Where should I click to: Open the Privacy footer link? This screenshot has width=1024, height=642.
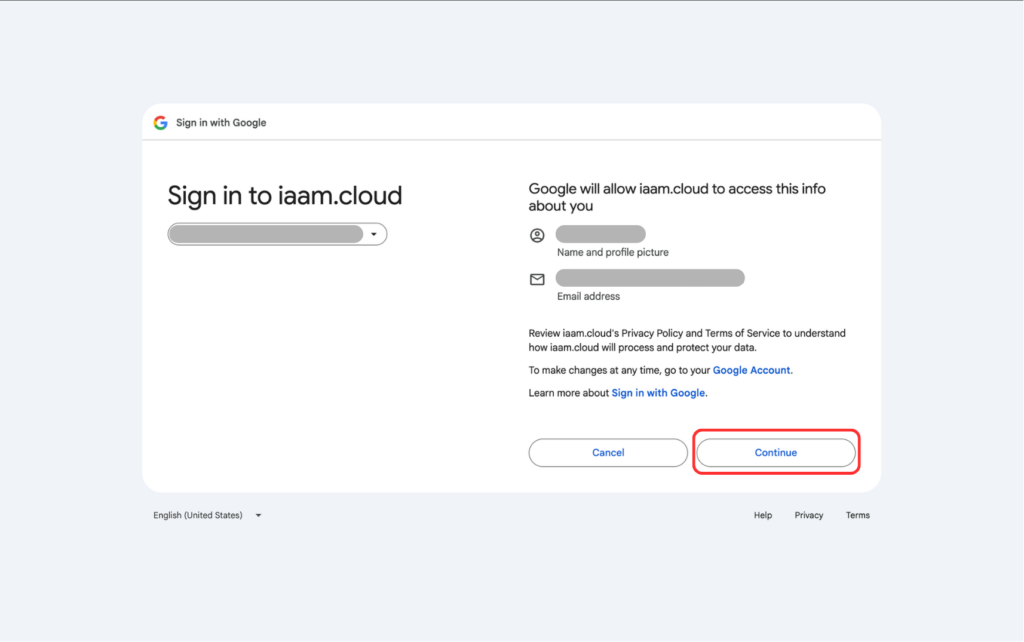pyautogui.click(x=808, y=515)
